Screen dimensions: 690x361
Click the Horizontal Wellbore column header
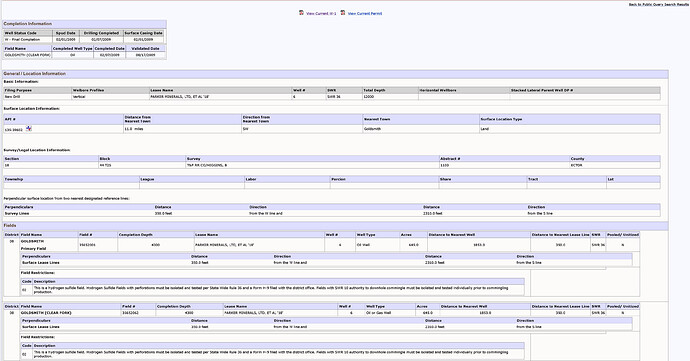click(x=464, y=90)
